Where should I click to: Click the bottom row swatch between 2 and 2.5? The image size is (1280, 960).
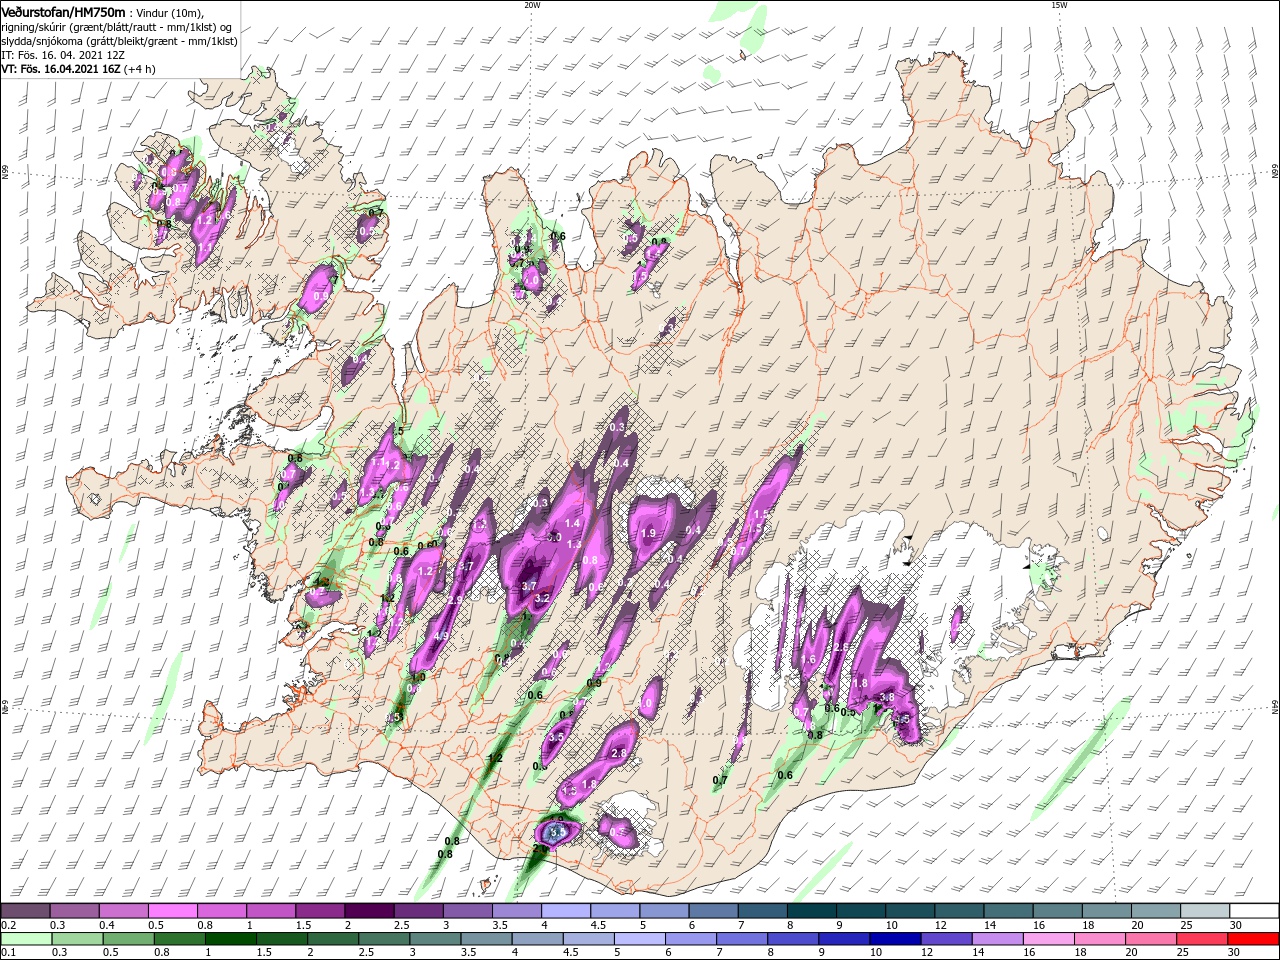(332, 939)
